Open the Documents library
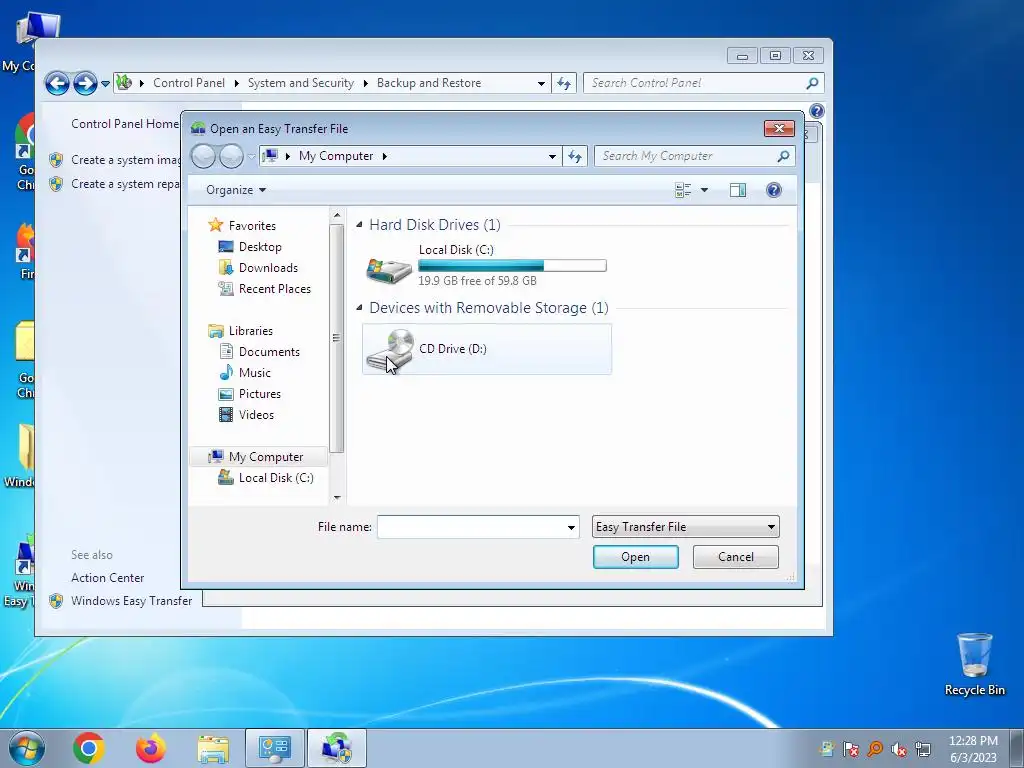 coord(268,351)
